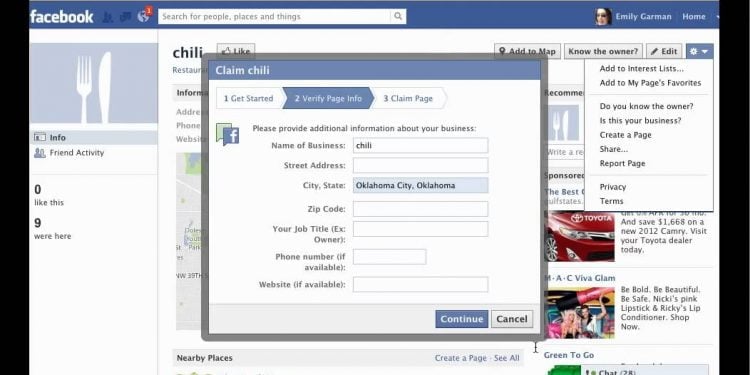Click Add to Map button
This screenshot has width=750, height=375.
pos(528,51)
